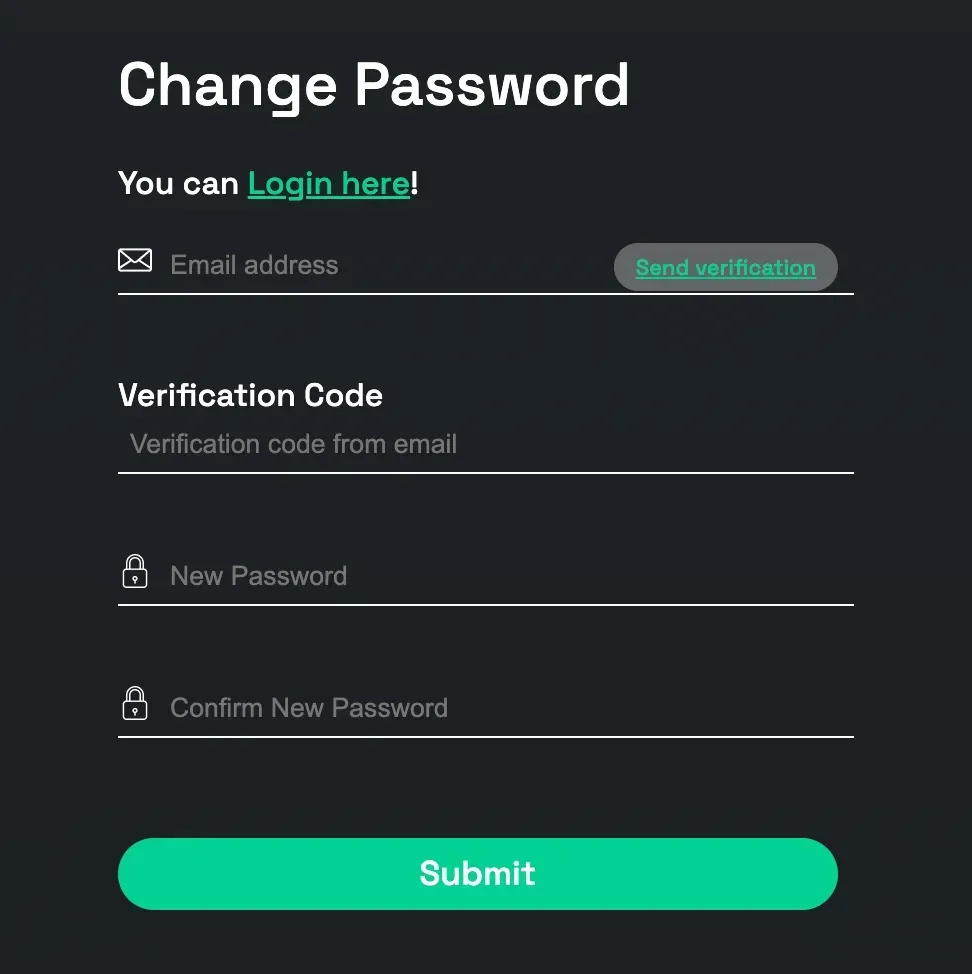Click the word "Code" in Verification Code label

(x=343, y=395)
